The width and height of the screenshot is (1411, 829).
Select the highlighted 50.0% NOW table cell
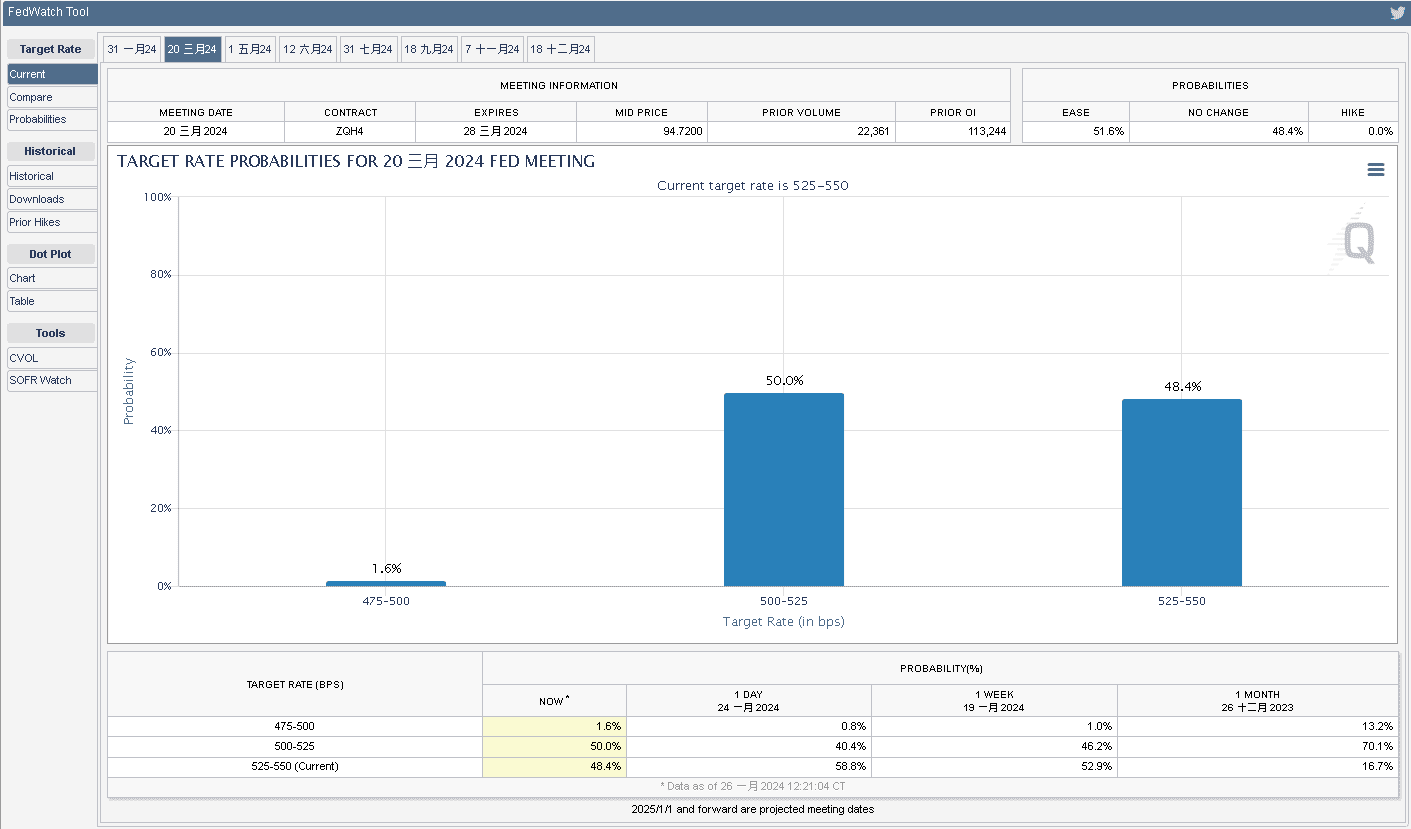click(554, 746)
